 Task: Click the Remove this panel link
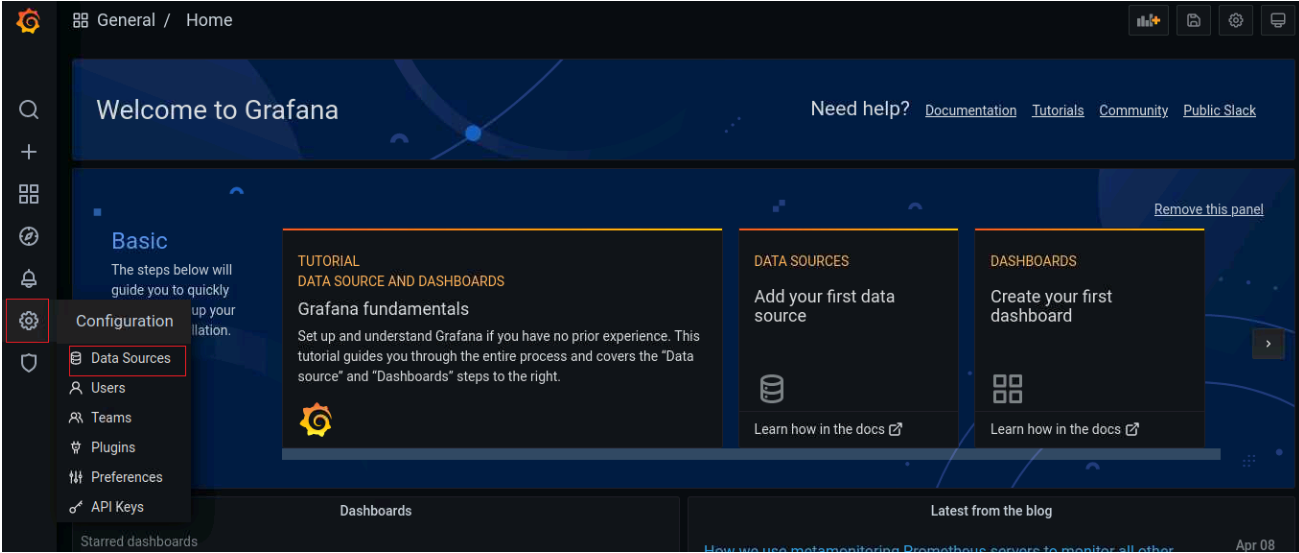click(x=1208, y=209)
